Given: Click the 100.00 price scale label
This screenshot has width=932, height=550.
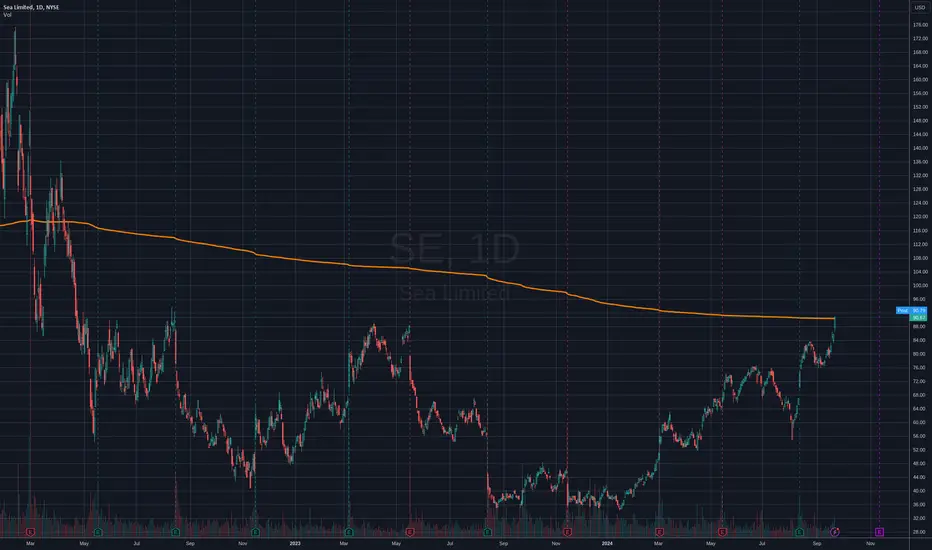Looking at the screenshot, I should (920, 285).
